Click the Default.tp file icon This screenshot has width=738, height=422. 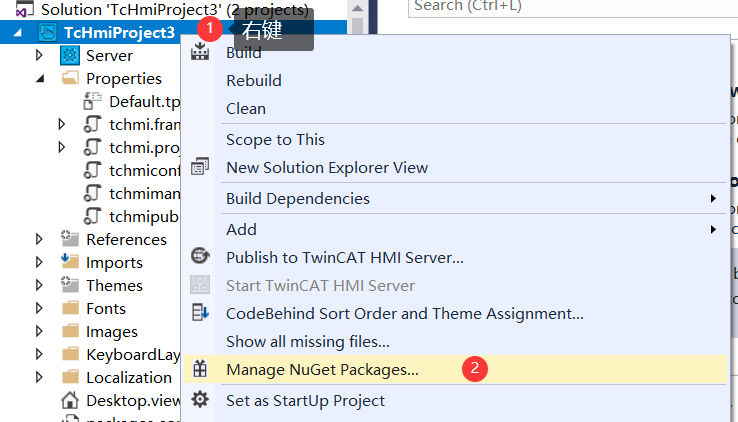(x=92, y=101)
